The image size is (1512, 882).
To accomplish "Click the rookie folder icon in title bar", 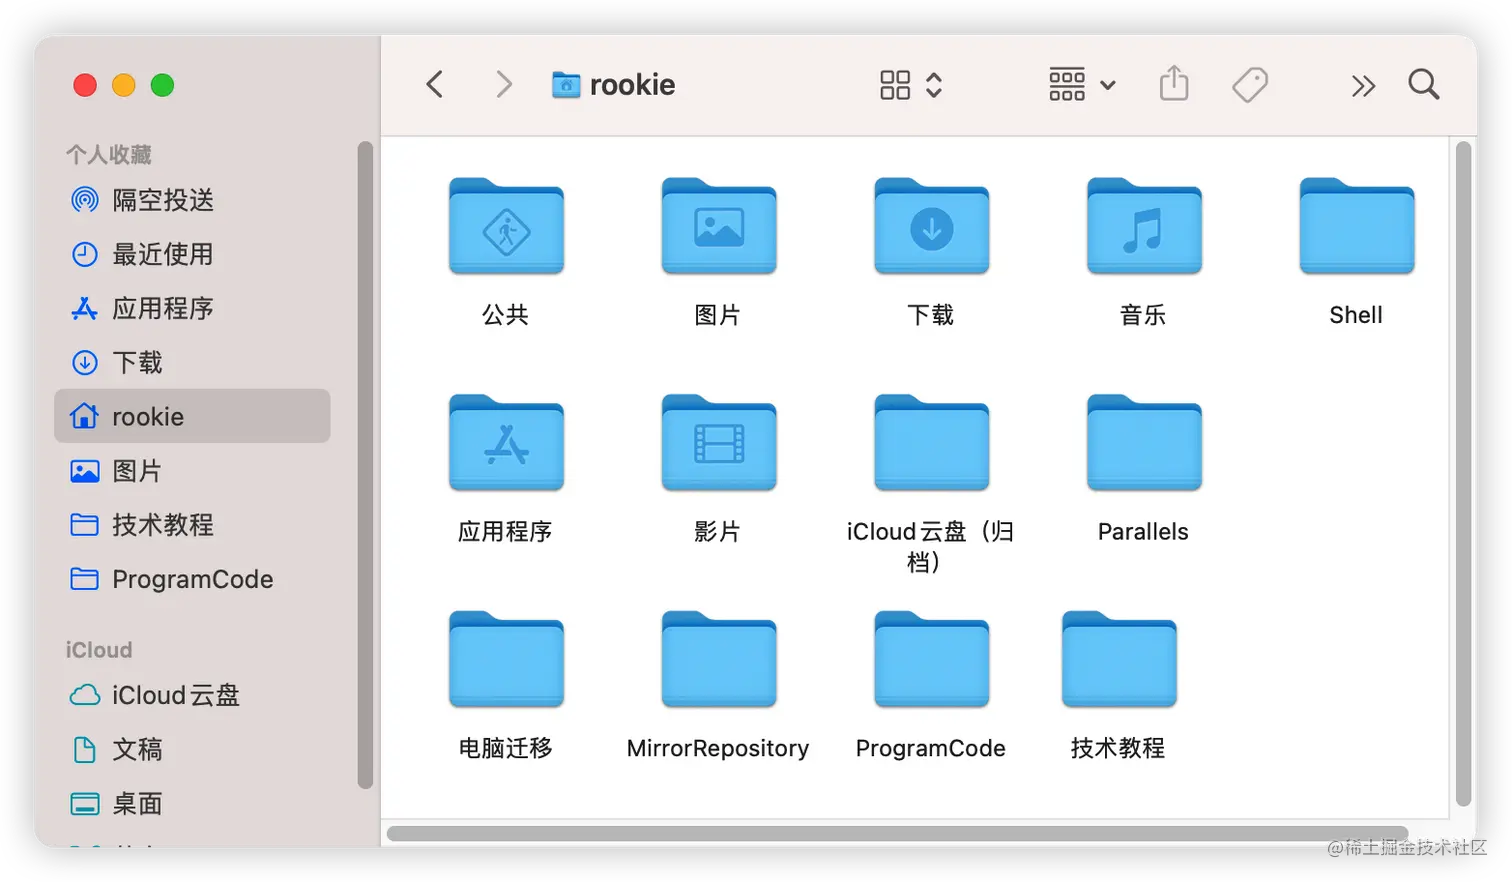I will point(566,85).
